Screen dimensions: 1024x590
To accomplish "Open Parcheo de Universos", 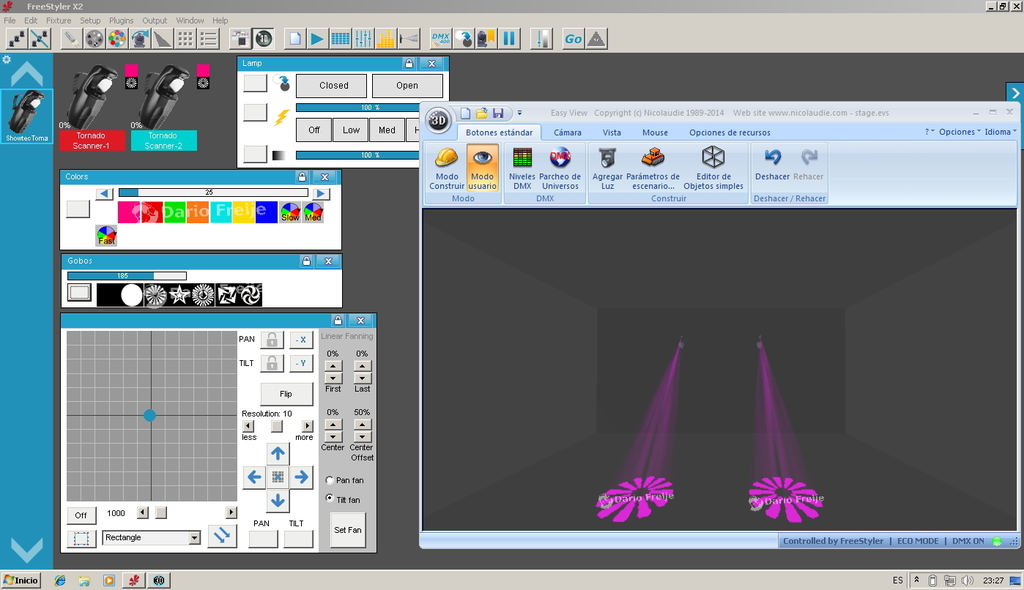I will (x=560, y=168).
